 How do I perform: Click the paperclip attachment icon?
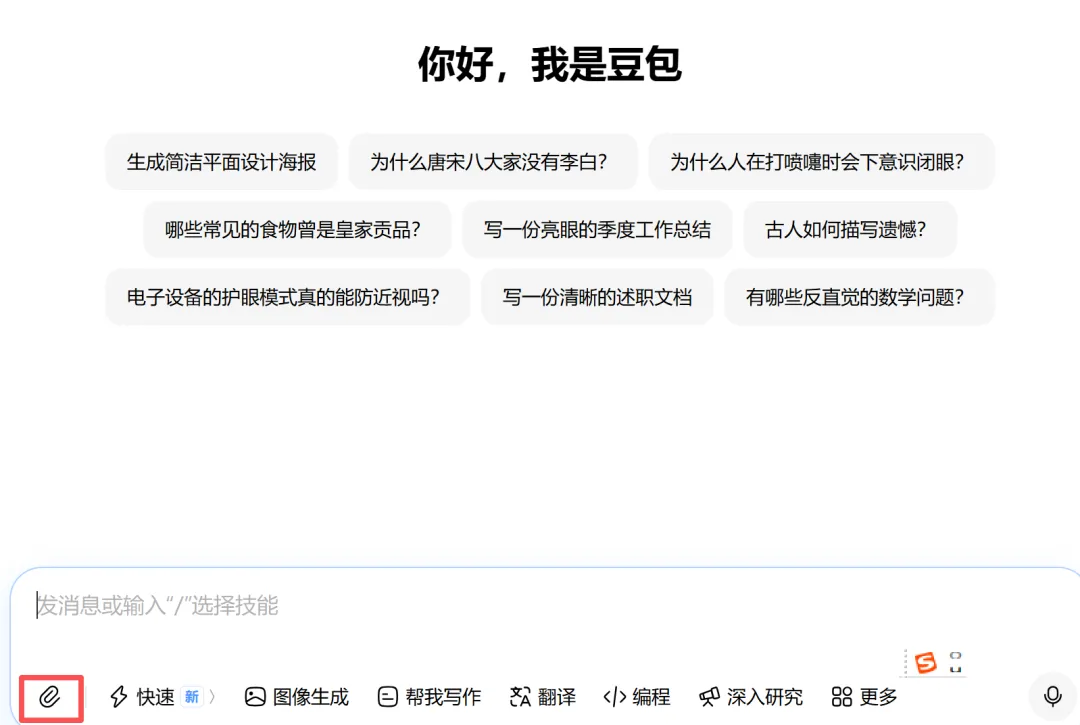click(50, 697)
